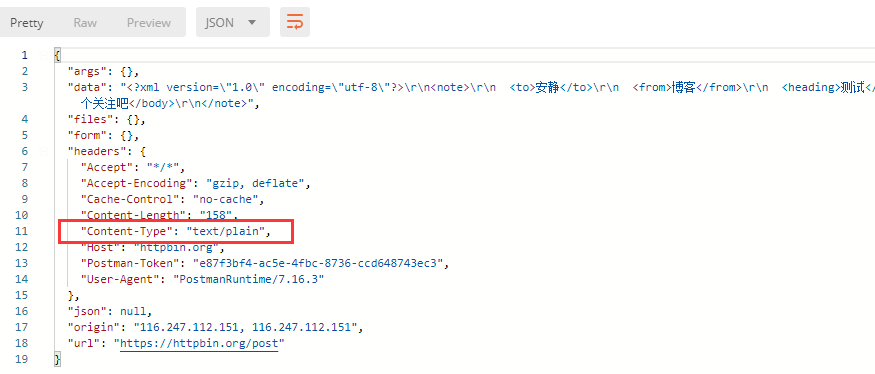Switch to the Pretty view tab
This screenshot has width=875, height=374.
coord(27,23)
